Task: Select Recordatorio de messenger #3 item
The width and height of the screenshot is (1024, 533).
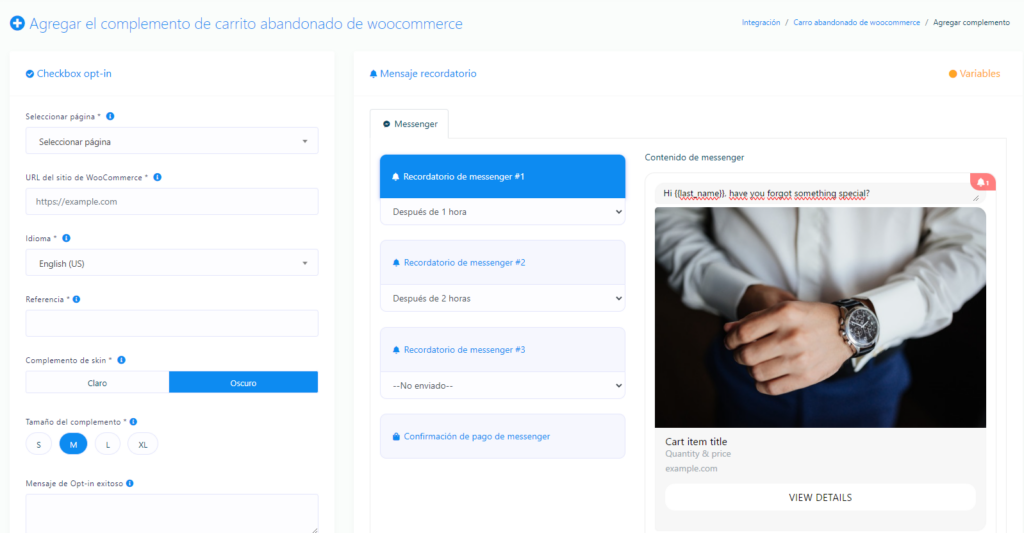Action: pos(503,349)
